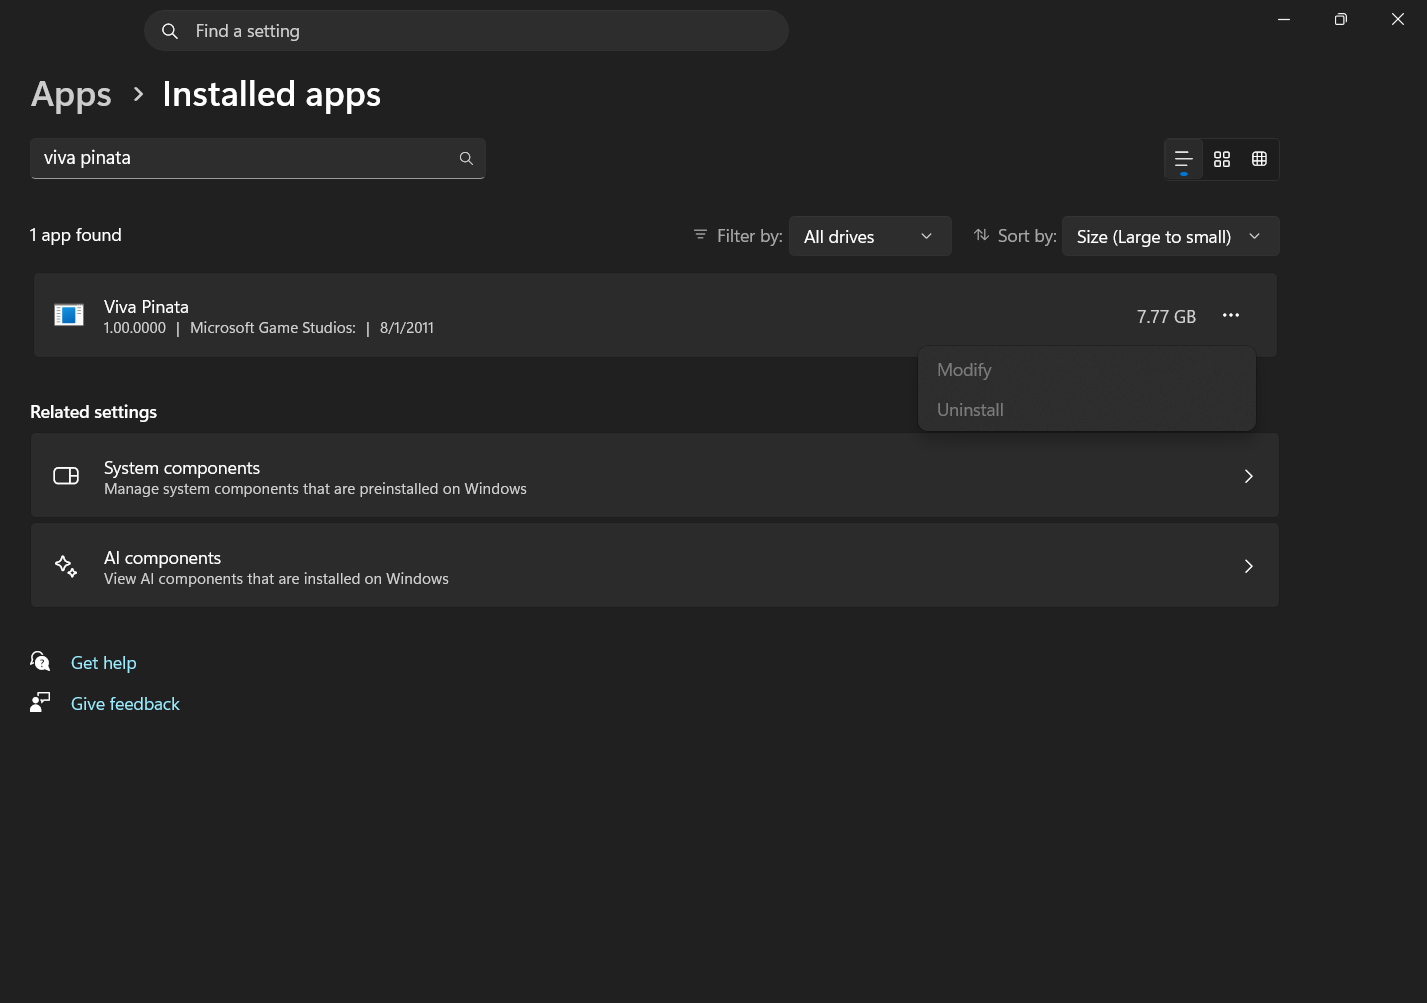
Task: Click the Related settings heading
Action: (94, 412)
